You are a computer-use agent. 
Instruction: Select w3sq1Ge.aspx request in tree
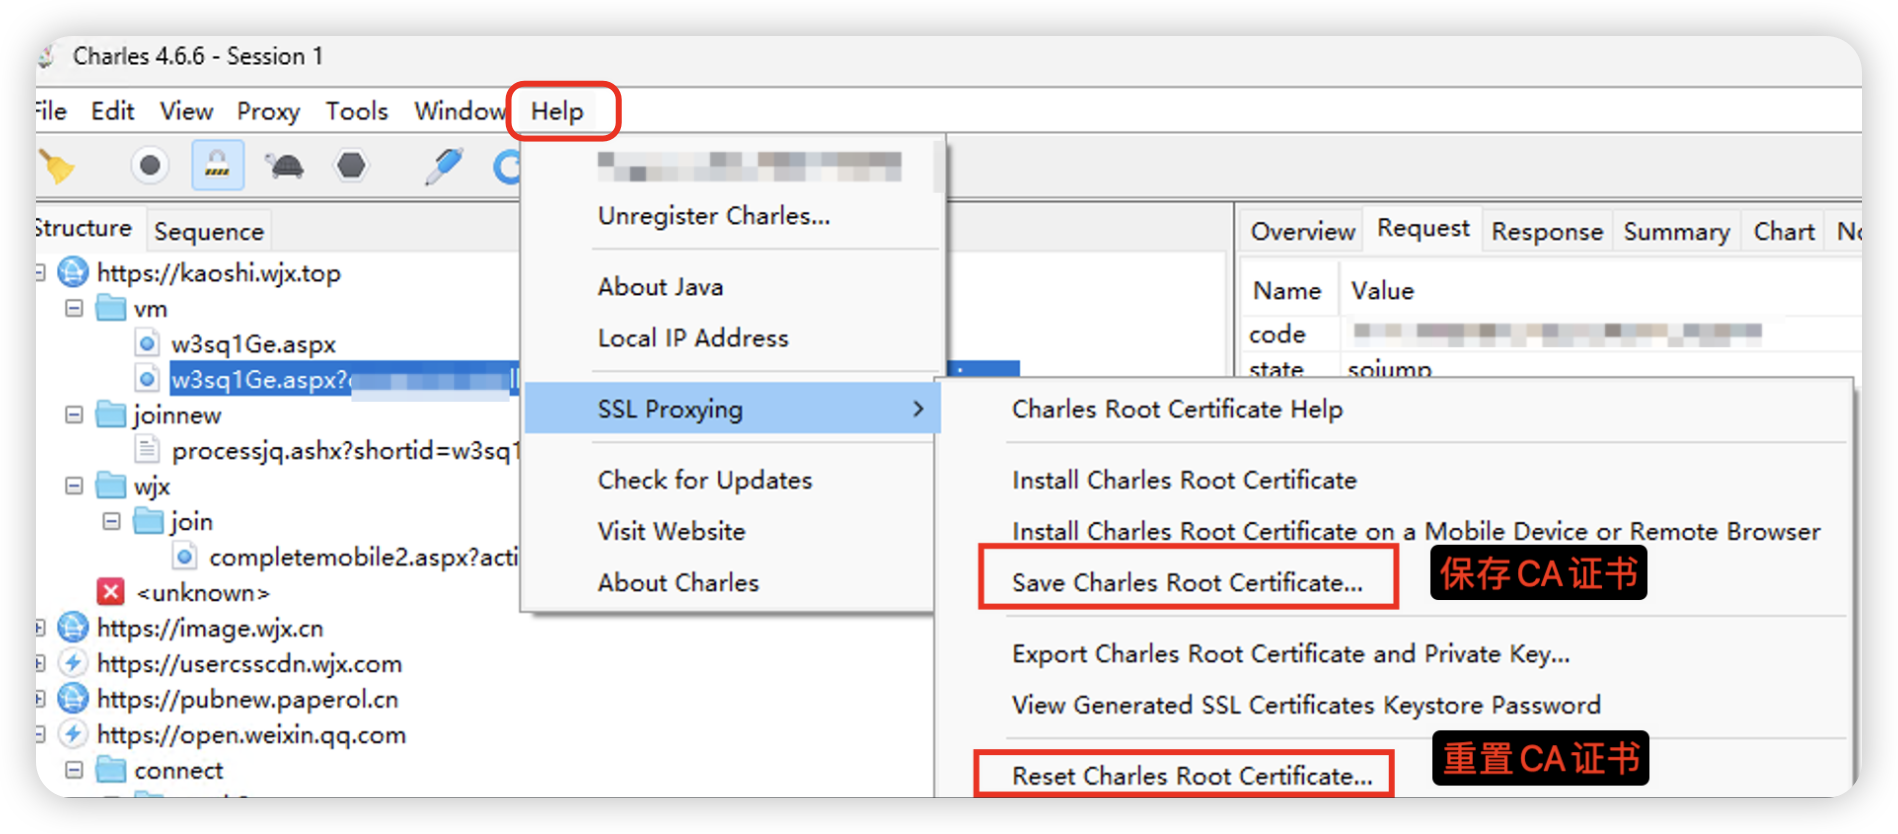tap(253, 344)
